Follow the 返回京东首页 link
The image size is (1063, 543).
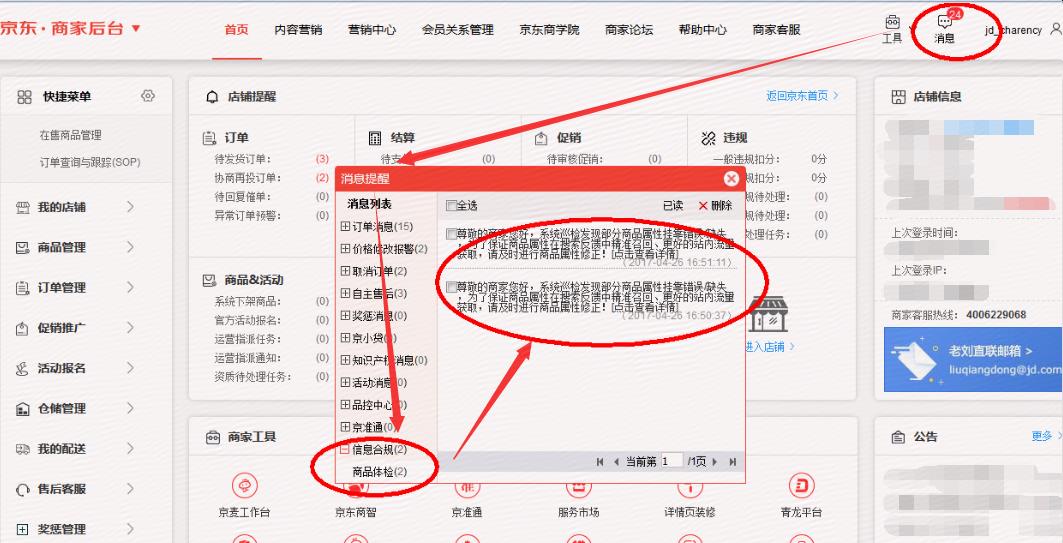[x=803, y=96]
